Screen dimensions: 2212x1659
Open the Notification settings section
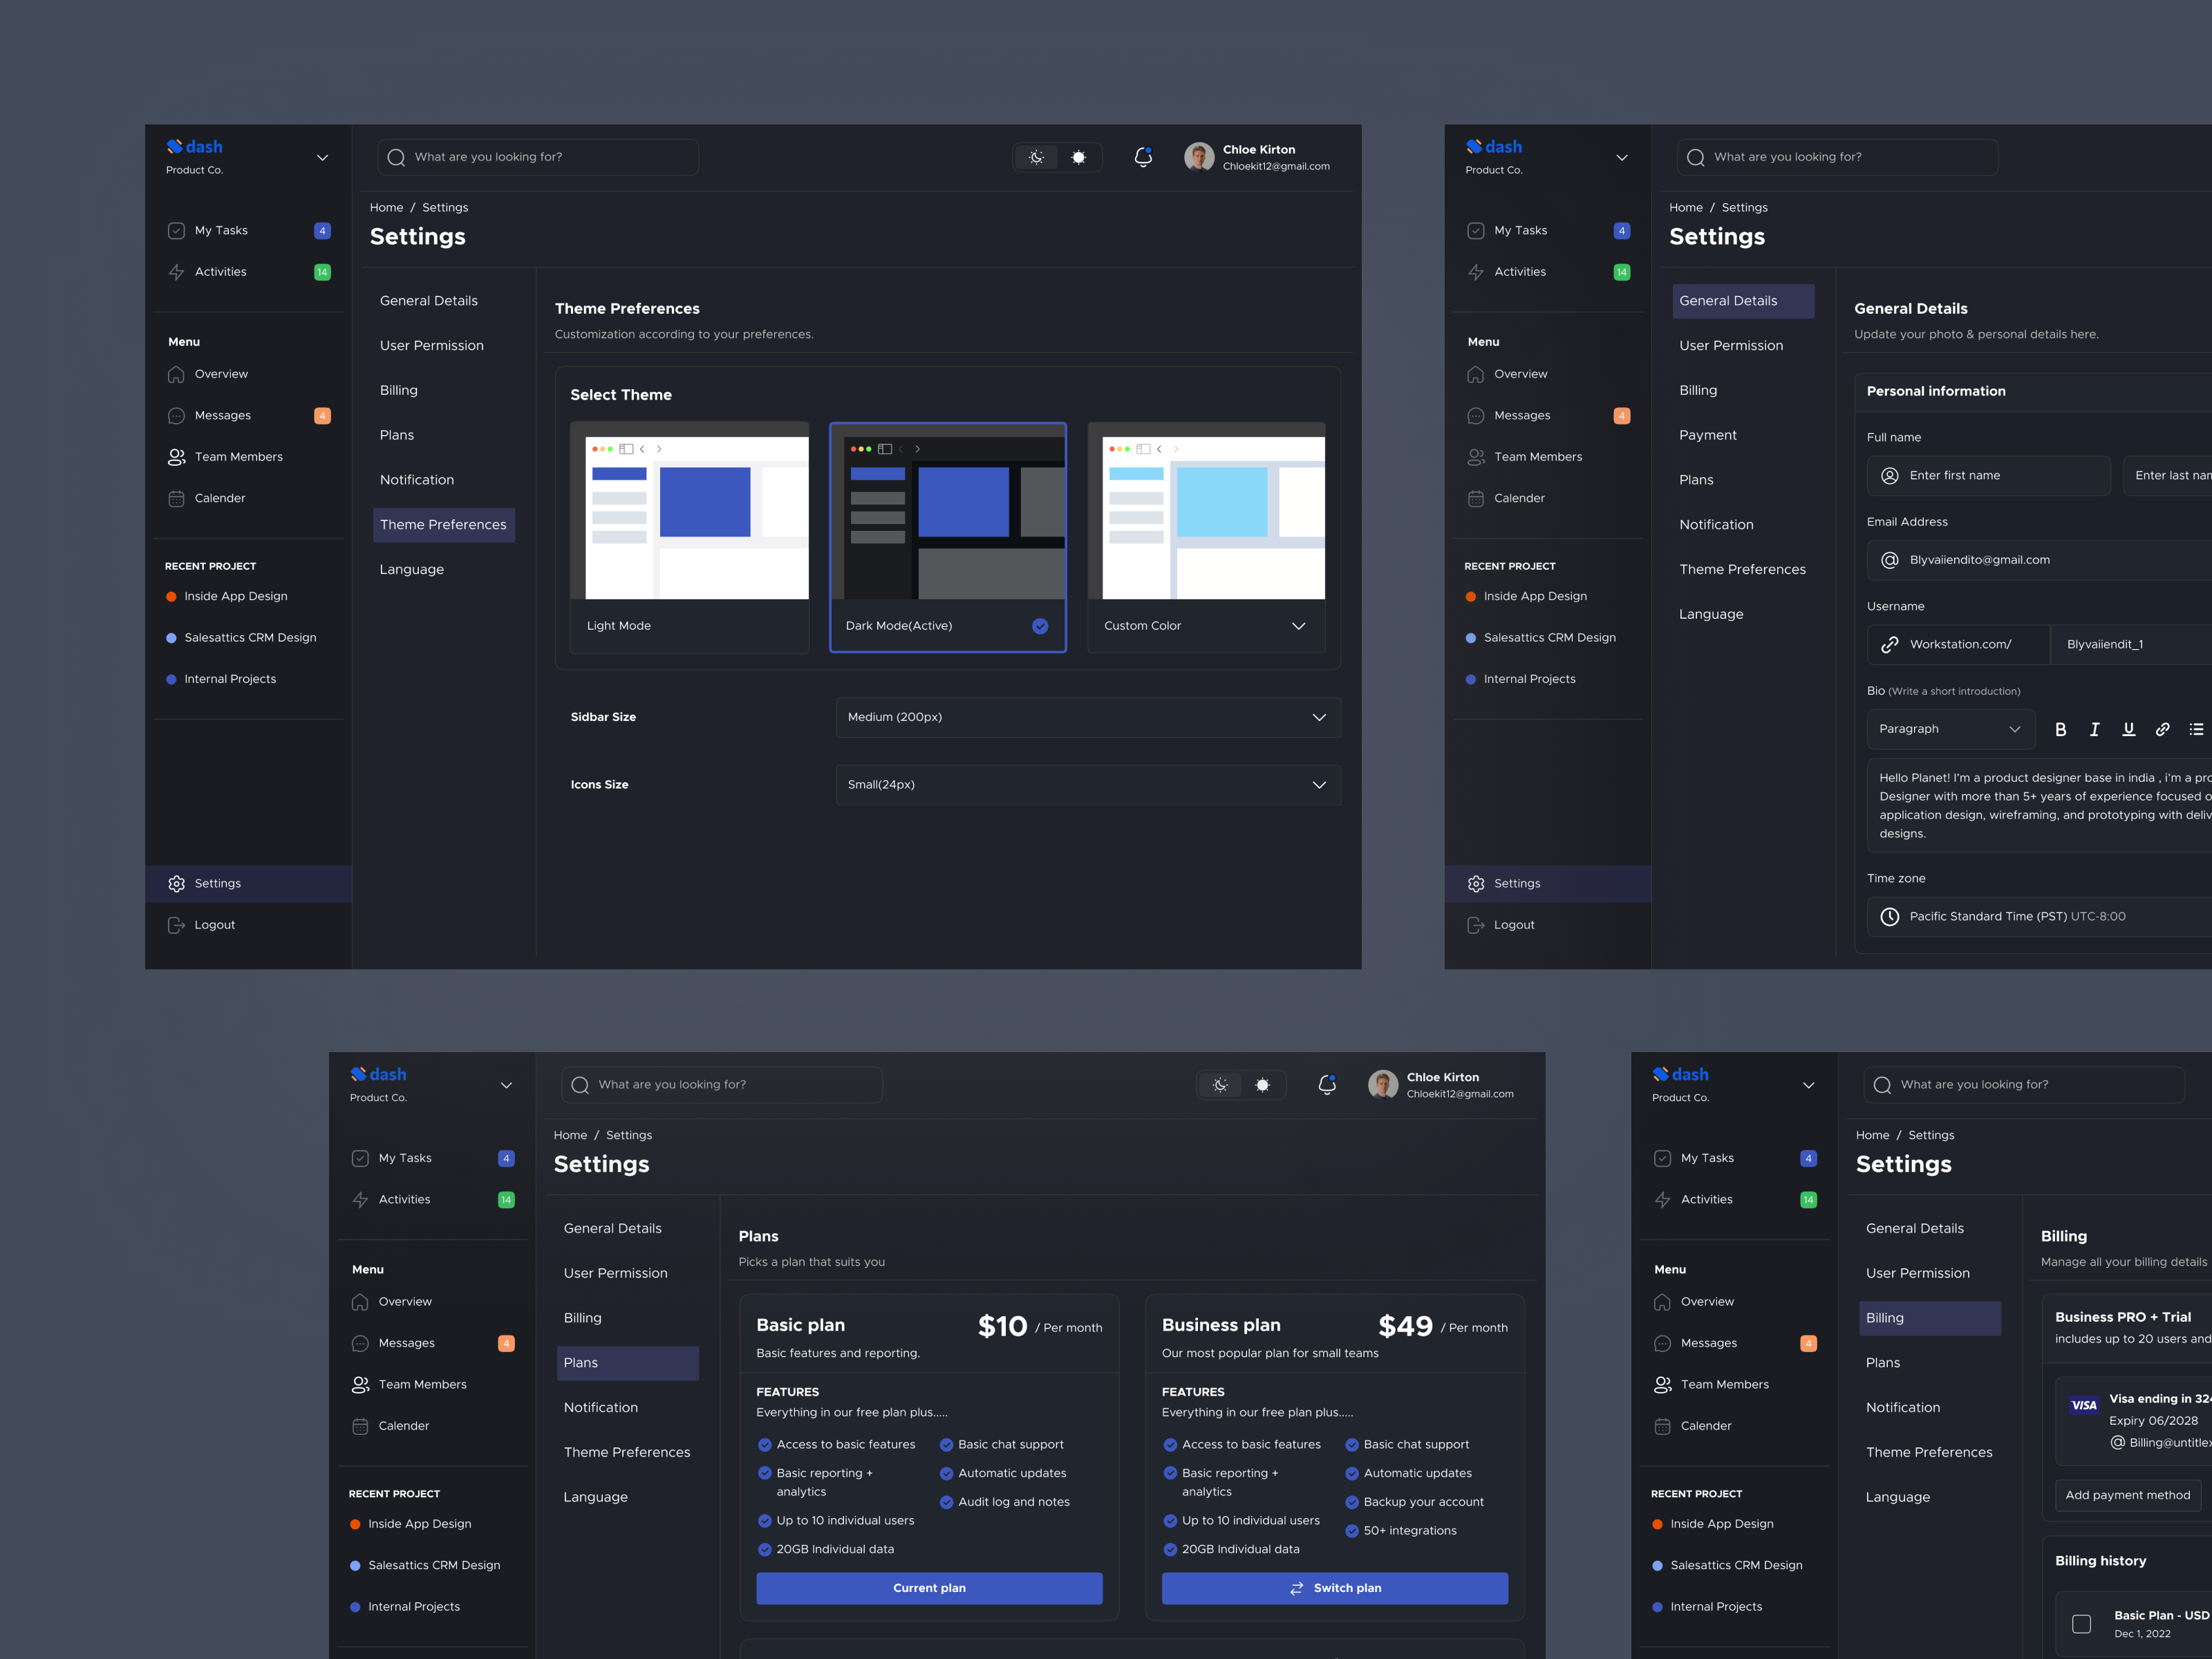[x=417, y=480]
